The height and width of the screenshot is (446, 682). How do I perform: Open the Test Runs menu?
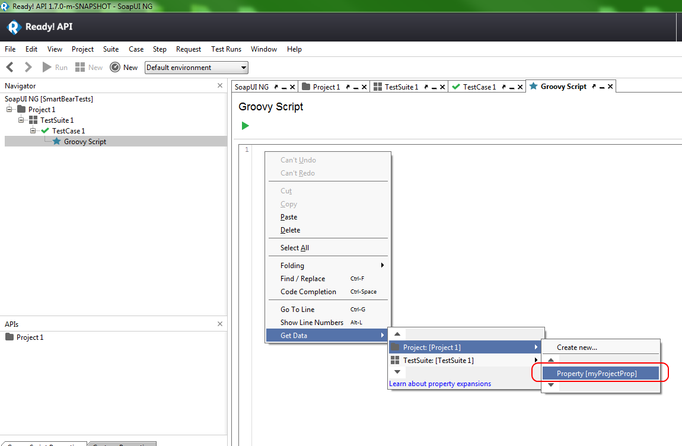pos(226,49)
